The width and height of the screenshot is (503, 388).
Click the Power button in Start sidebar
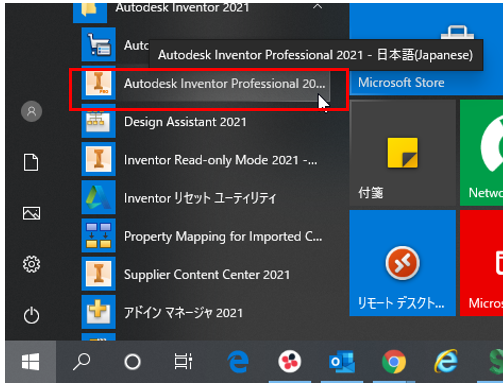[31, 315]
